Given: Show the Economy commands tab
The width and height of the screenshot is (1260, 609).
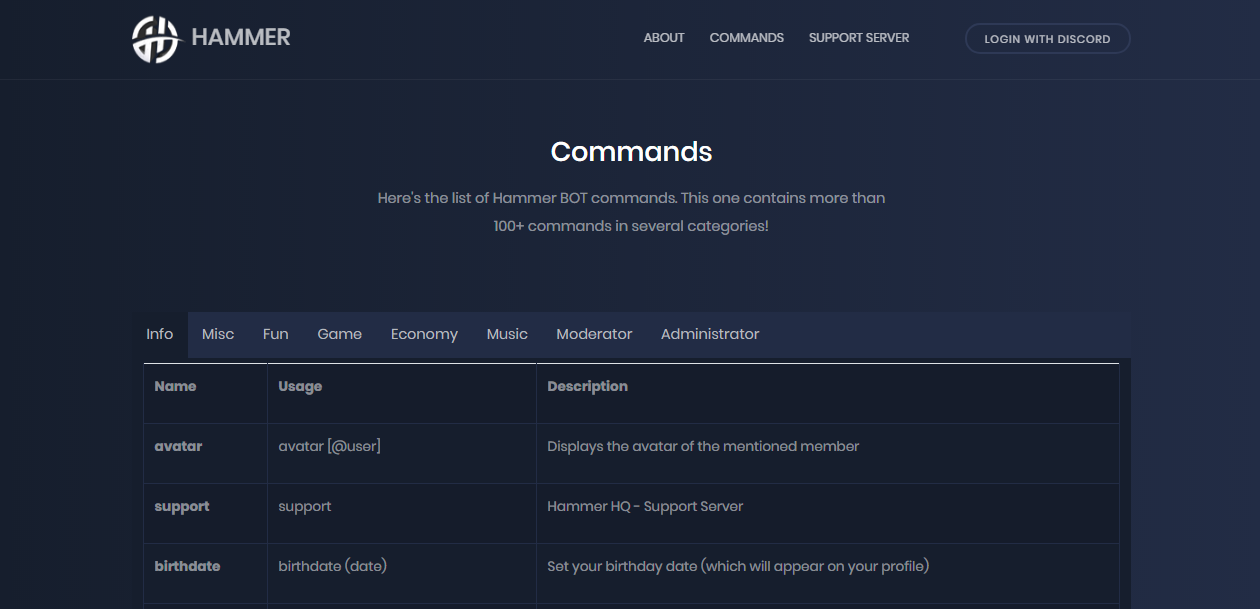Looking at the screenshot, I should pyautogui.click(x=424, y=334).
